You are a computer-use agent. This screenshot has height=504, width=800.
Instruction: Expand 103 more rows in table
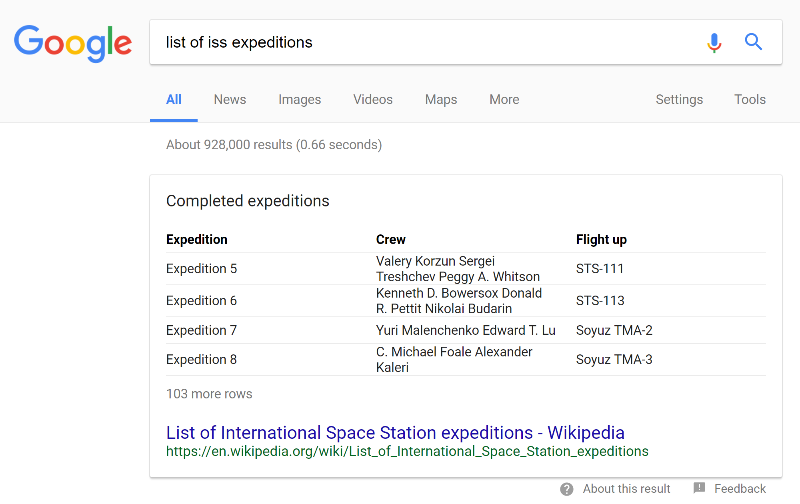(x=209, y=394)
